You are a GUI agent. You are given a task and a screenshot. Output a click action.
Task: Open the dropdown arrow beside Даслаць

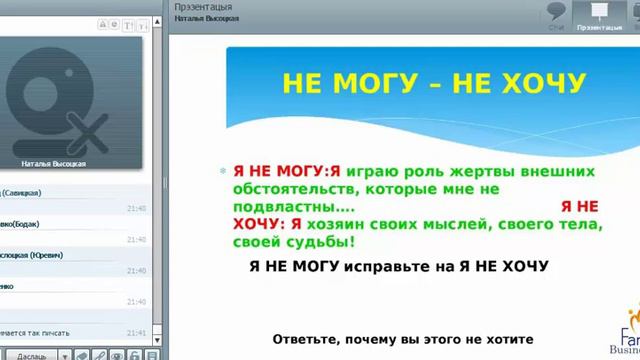[x=64, y=356]
